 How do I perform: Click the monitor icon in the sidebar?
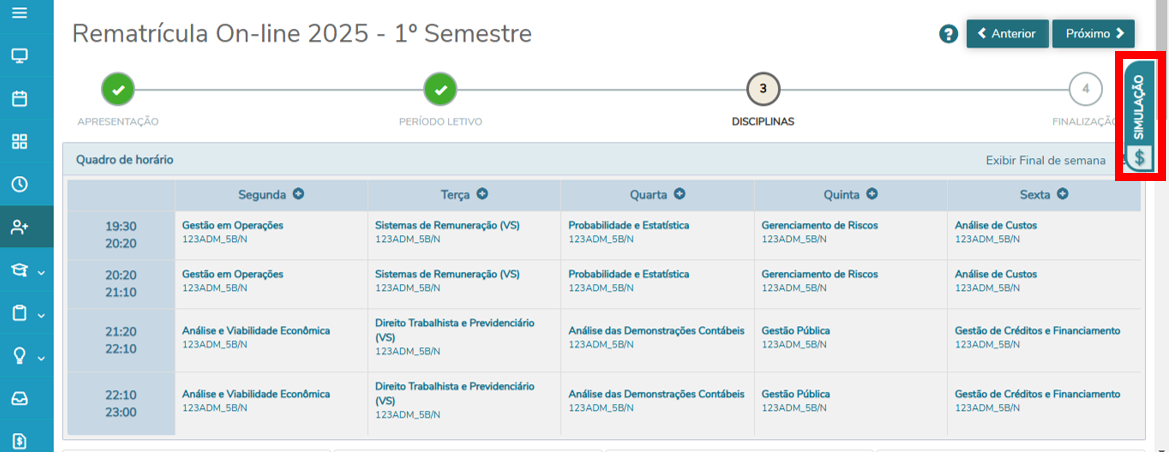click(19, 56)
